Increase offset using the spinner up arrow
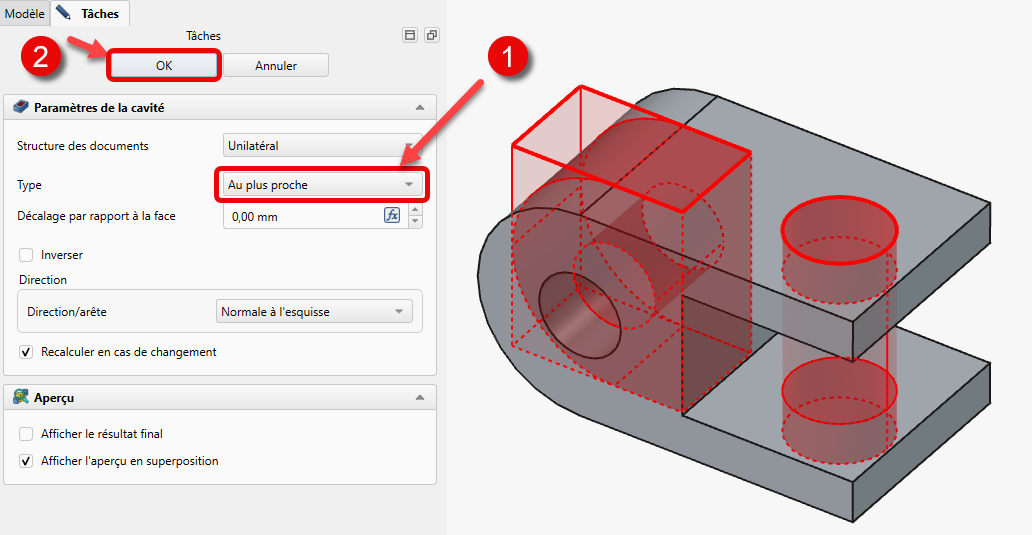Image resolution: width=1032 pixels, height=535 pixels. point(415,211)
